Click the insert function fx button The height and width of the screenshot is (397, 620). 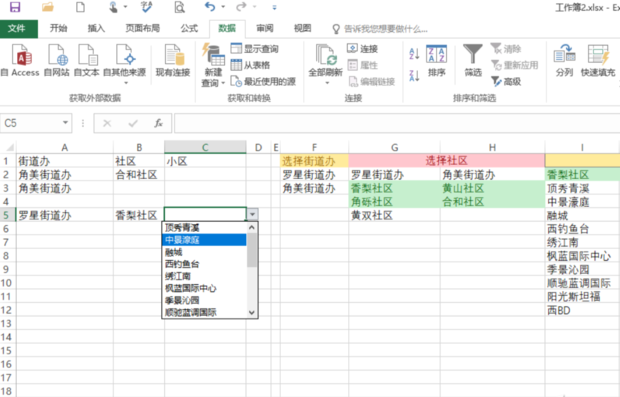[x=159, y=123]
